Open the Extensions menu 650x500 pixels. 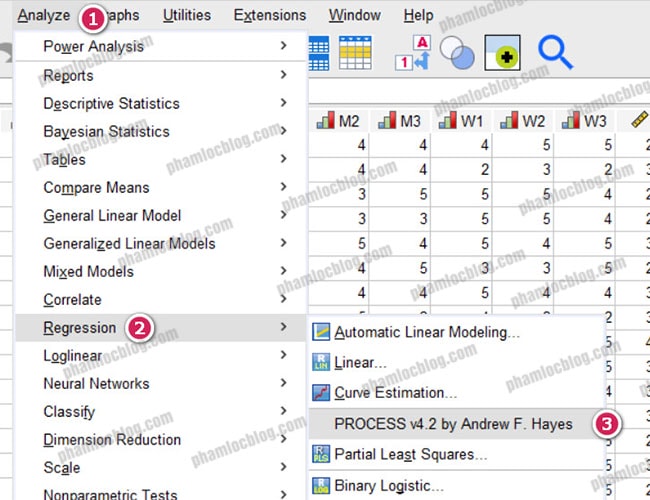269,15
